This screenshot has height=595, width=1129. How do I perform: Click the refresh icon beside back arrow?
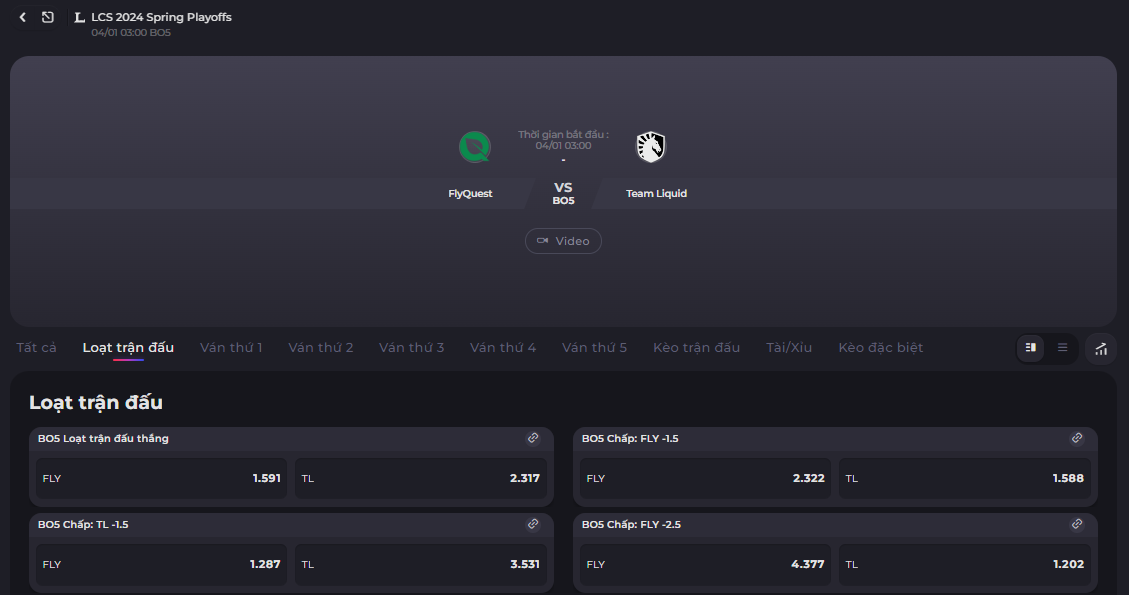(x=48, y=17)
